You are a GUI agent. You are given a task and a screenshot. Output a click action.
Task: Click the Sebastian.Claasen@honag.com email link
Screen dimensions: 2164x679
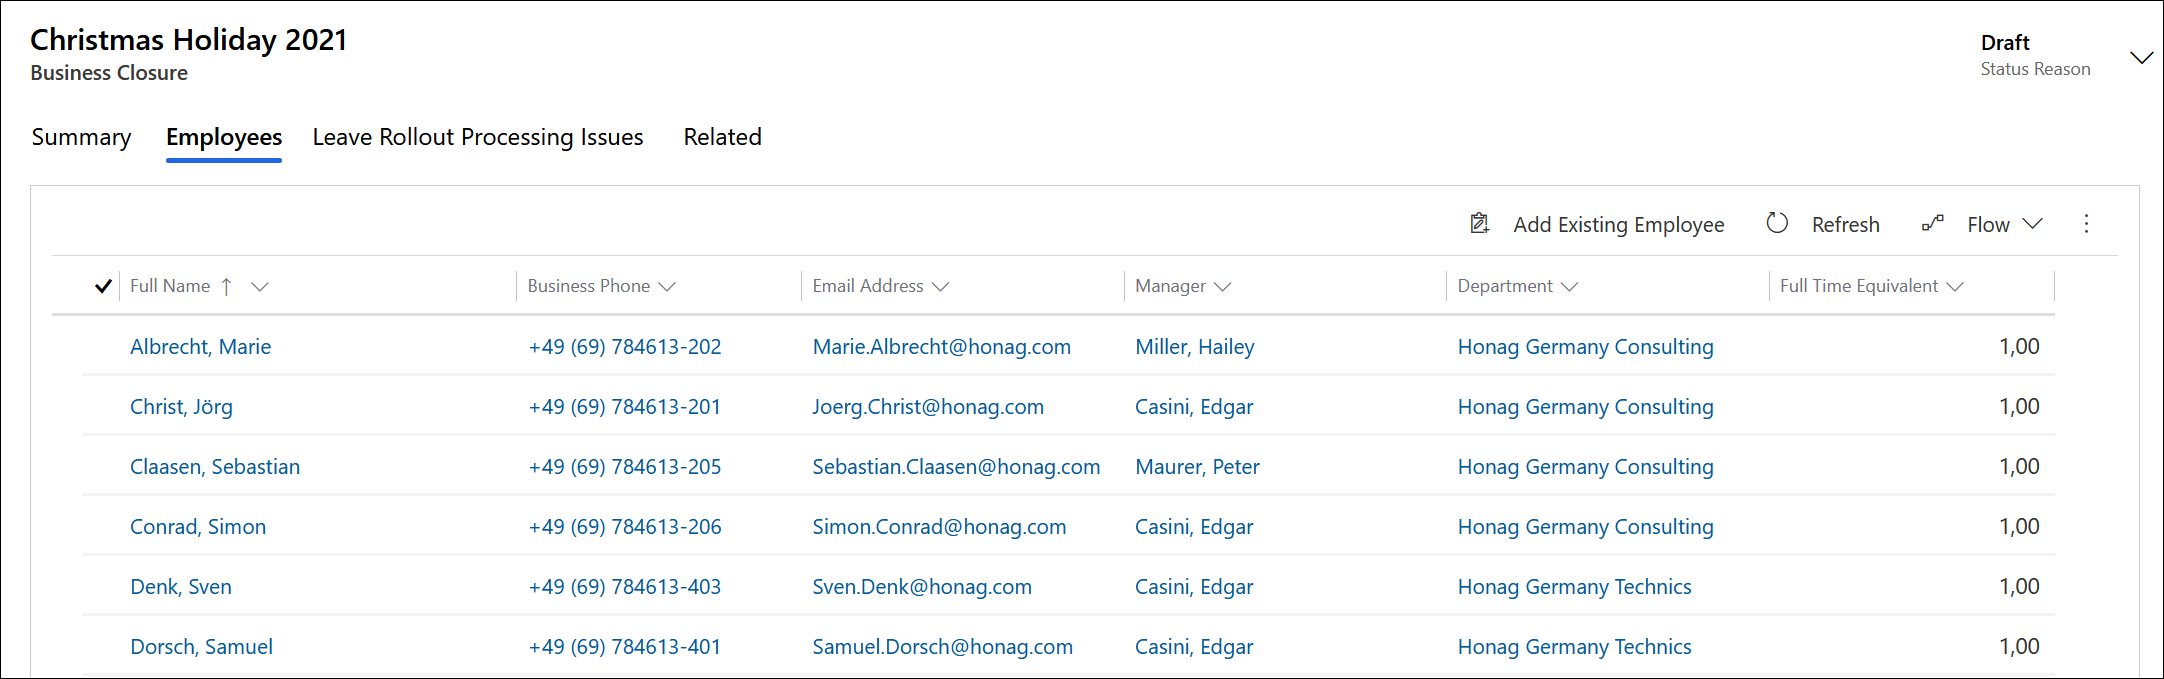(x=956, y=467)
